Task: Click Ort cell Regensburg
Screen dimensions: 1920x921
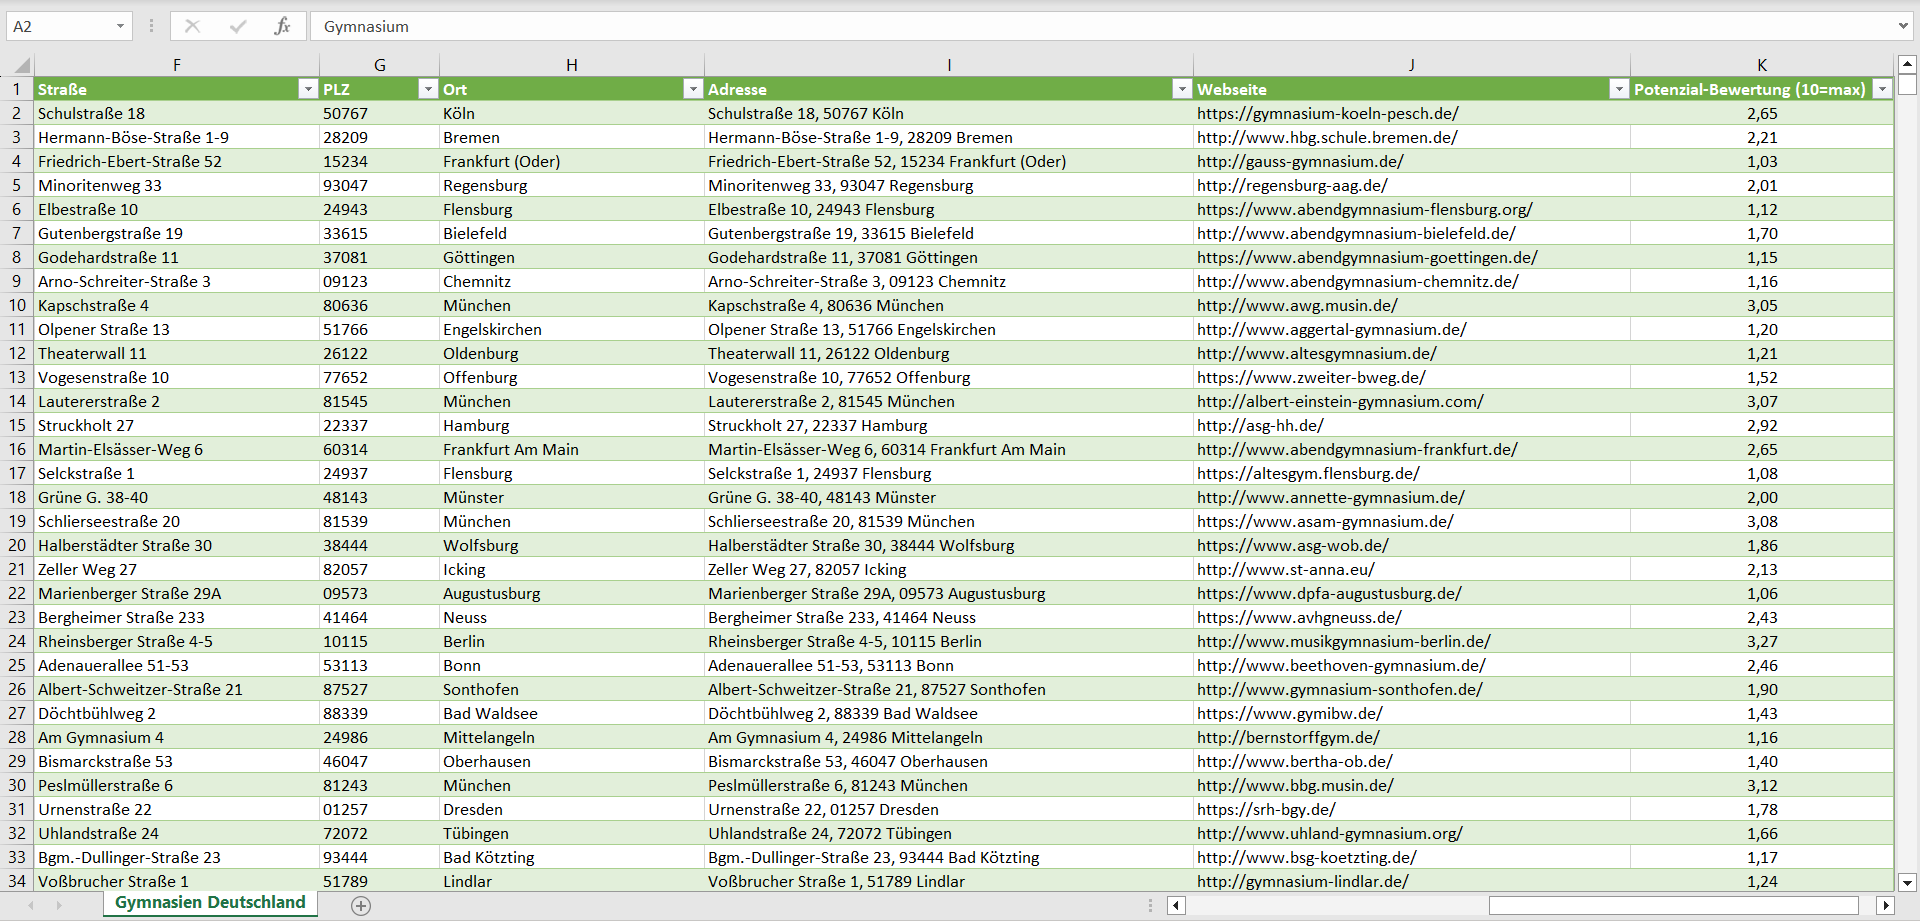Action: [x=571, y=185]
